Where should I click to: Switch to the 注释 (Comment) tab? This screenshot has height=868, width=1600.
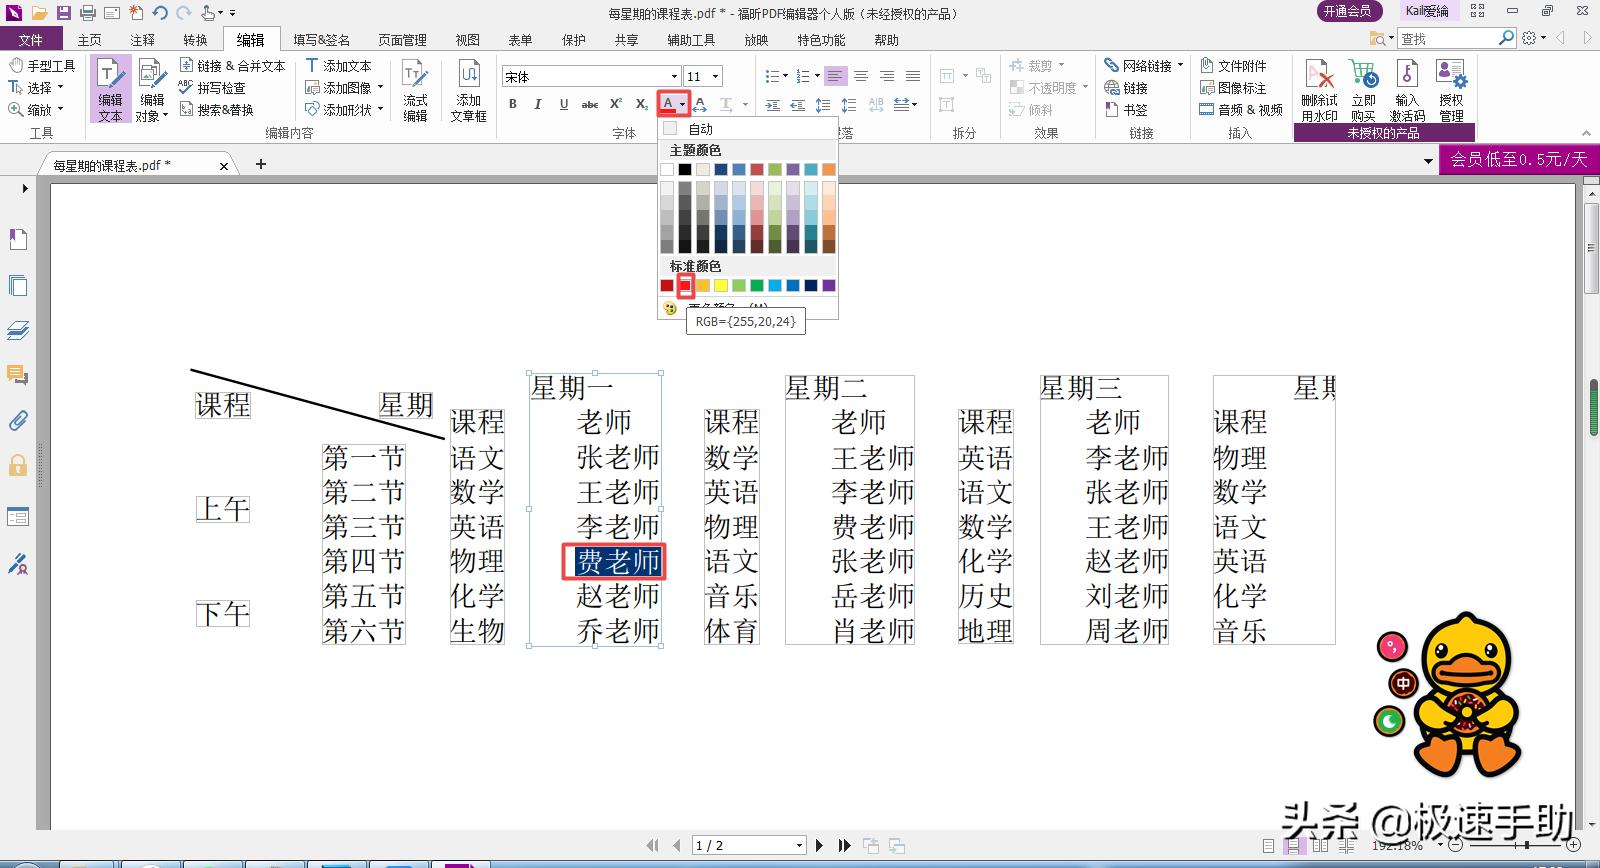coord(143,40)
